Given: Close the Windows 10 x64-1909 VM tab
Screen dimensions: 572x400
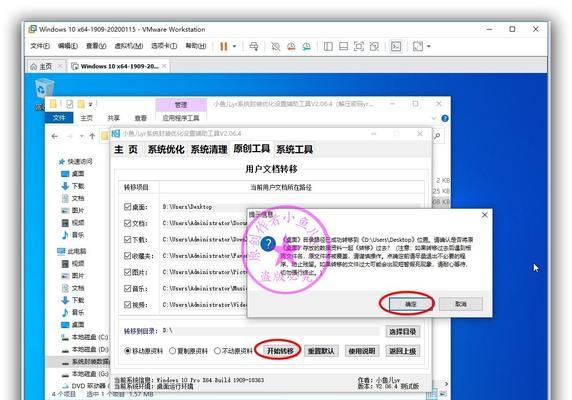Looking at the screenshot, I should pos(165,66).
